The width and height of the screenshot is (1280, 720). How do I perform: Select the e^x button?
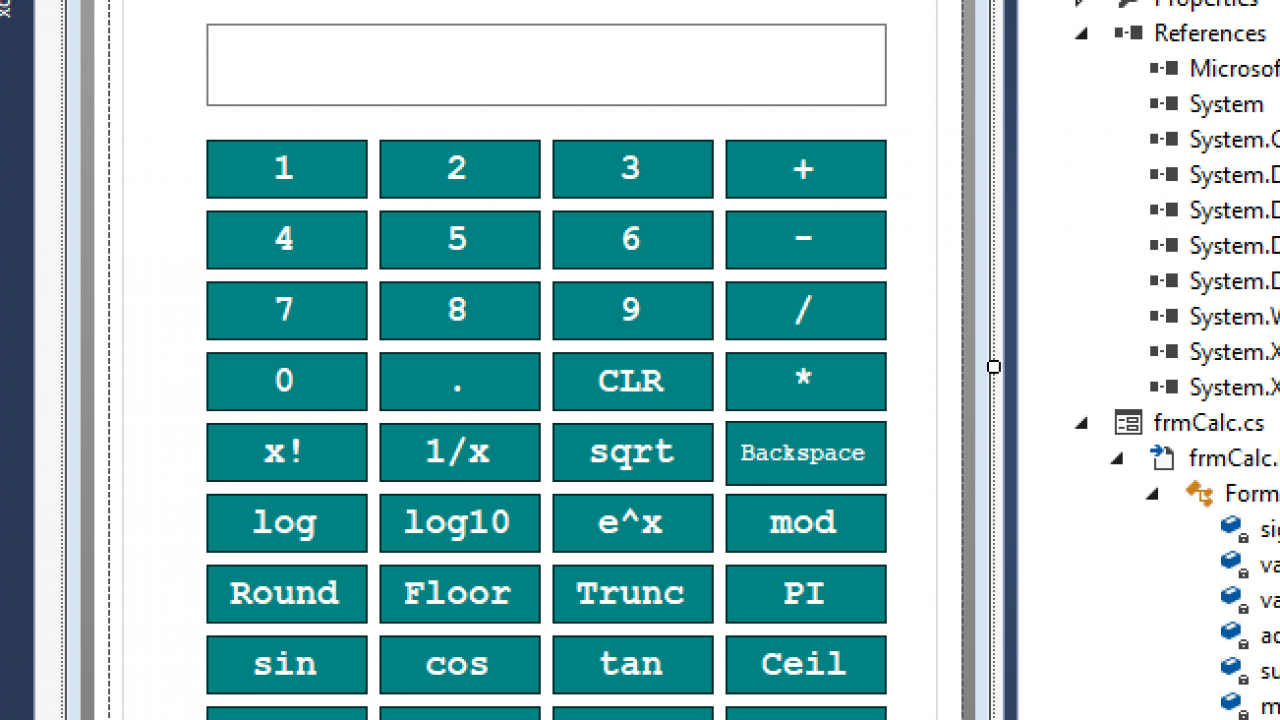(x=633, y=524)
